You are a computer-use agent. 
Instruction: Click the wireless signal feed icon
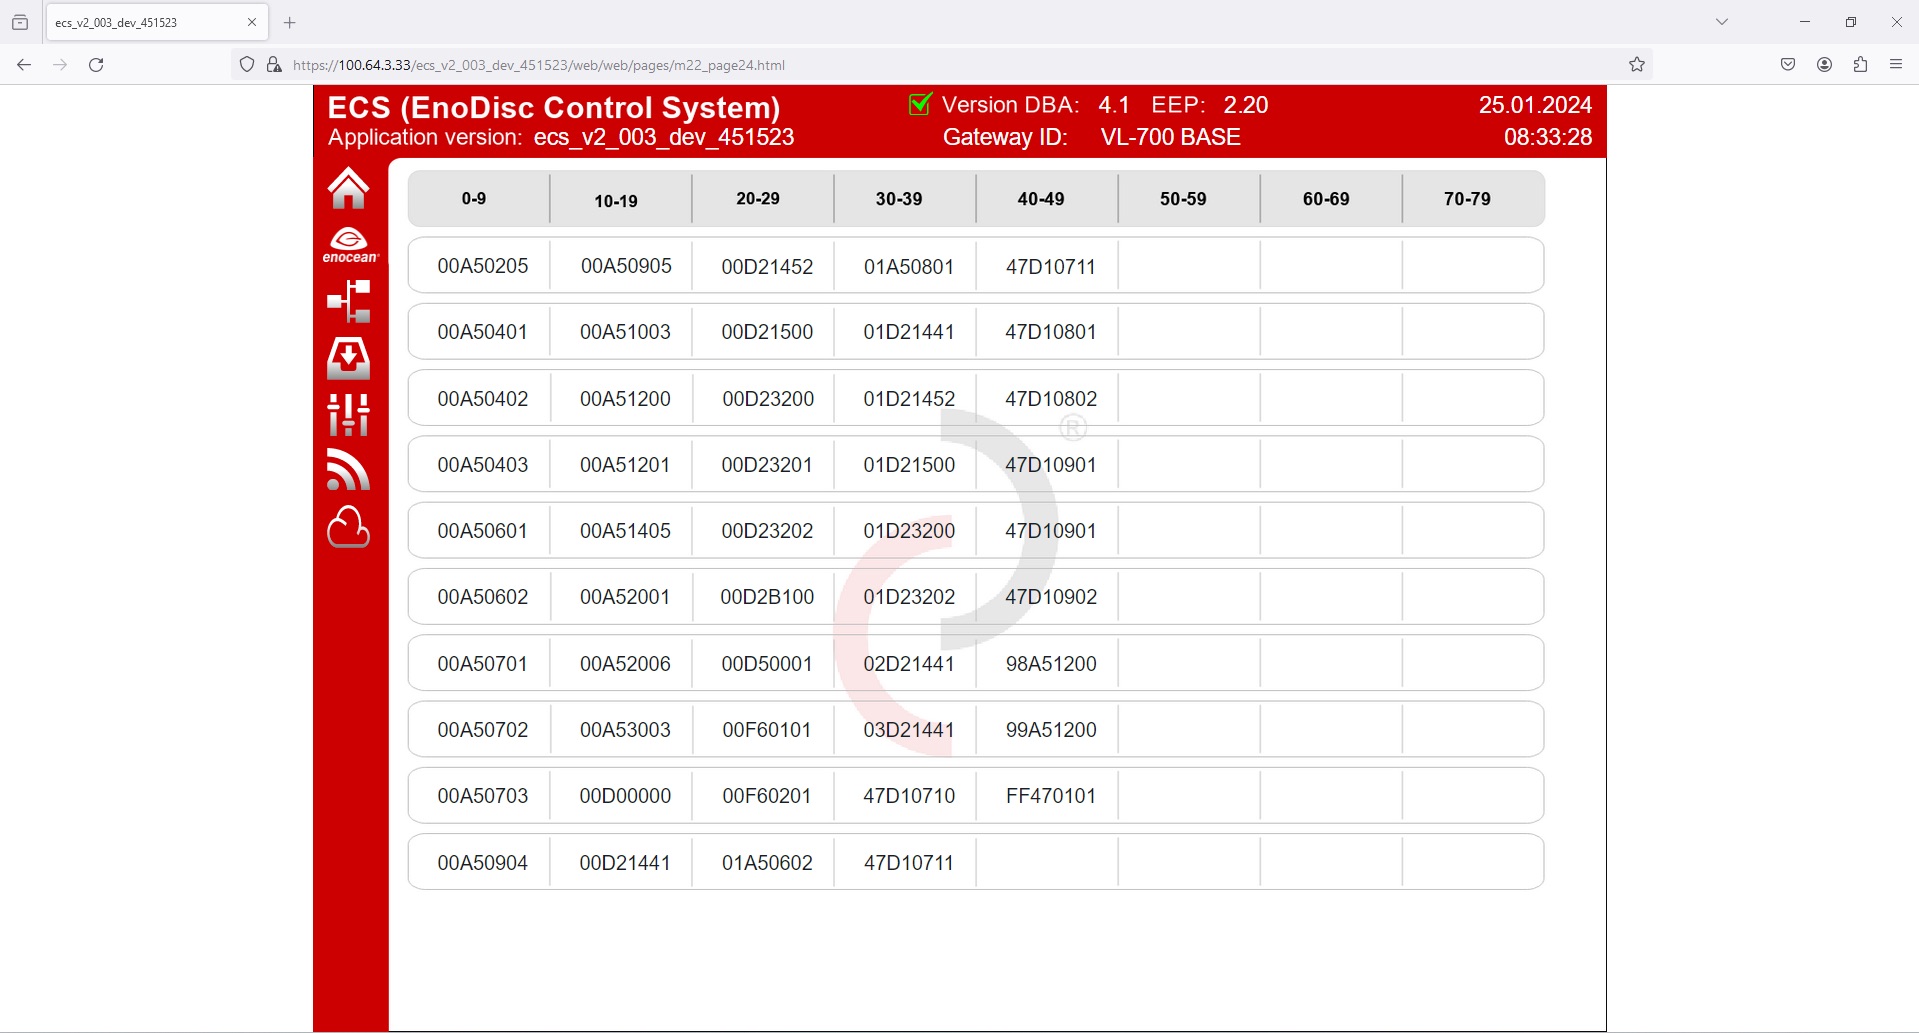click(x=349, y=470)
